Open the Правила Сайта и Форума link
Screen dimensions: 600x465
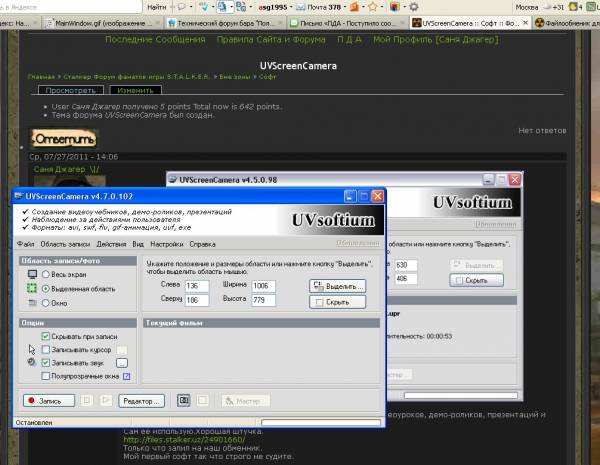click(x=271, y=39)
